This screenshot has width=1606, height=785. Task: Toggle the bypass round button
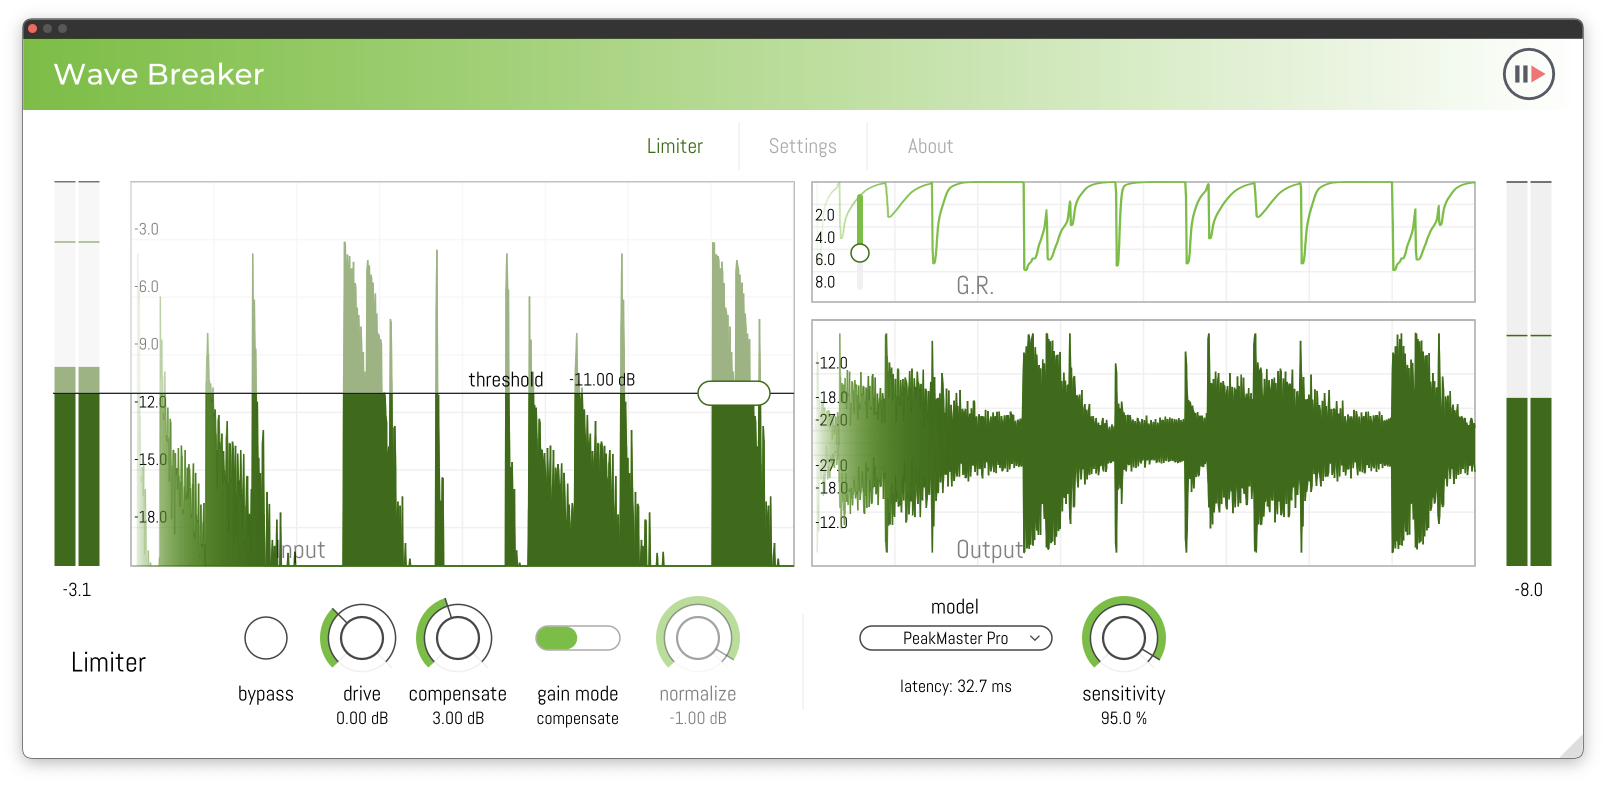[x=266, y=638]
